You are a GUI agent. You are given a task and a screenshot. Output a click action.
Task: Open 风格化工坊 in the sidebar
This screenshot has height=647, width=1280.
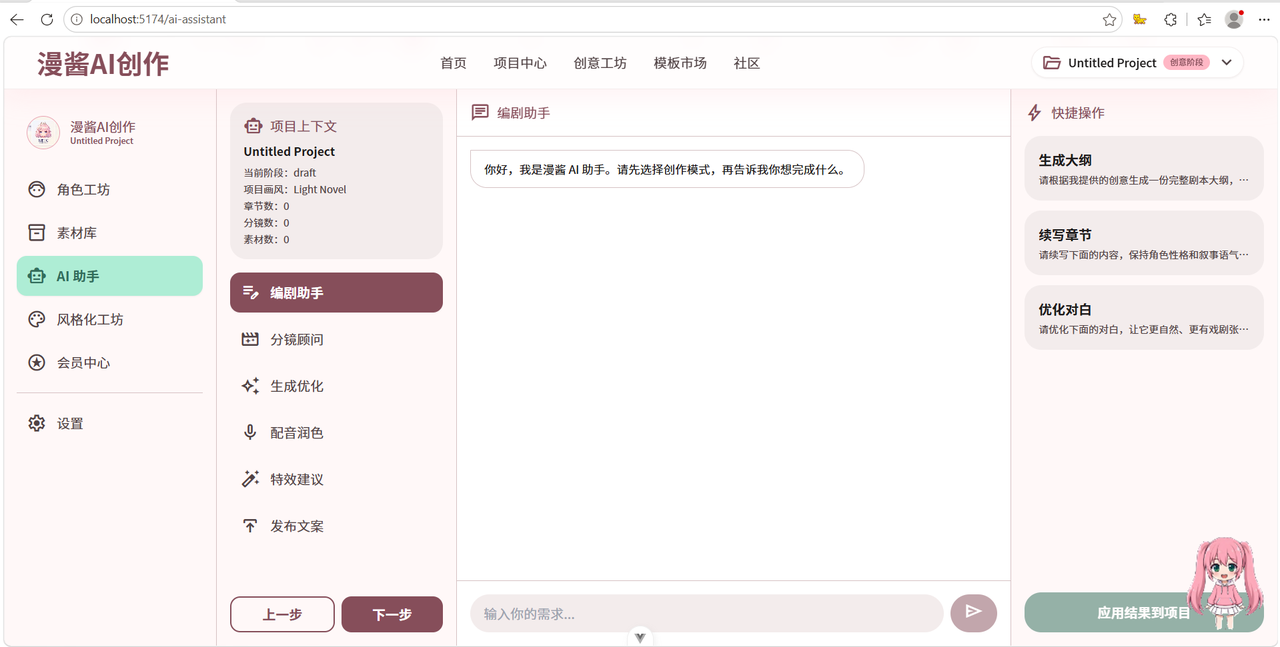[109, 320]
